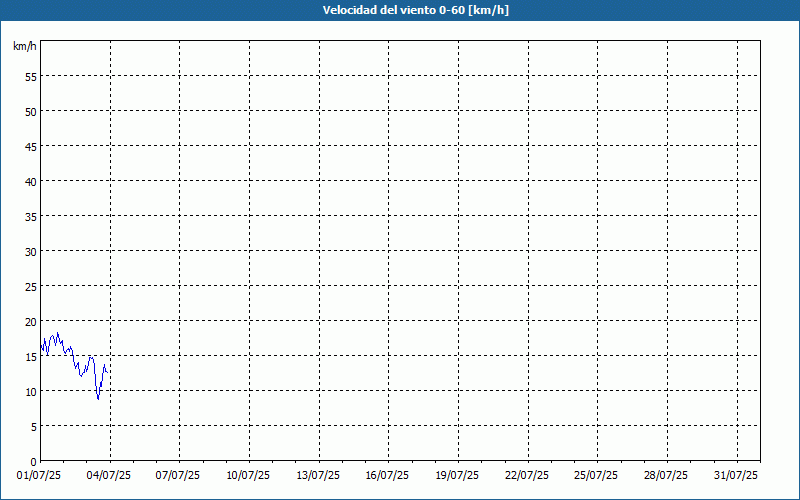The width and height of the screenshot is (800, 500).
Task: Click the chart title 'Velocidad del viento 0-60 [km/h]'
Action: click(x=416, y=10)
